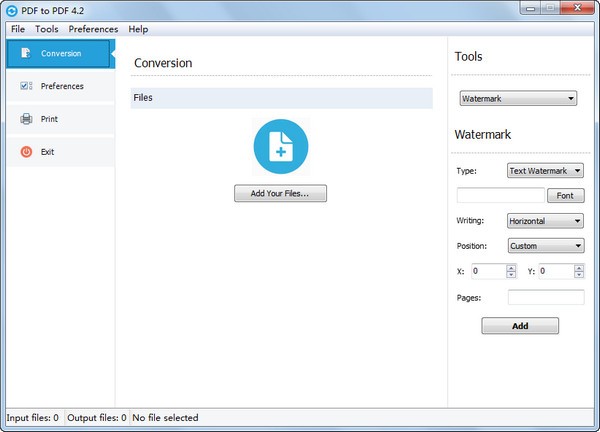Open the Tools Watermark dropdown
The width and height of the screenshot is (600, 432).
[518, 99]
